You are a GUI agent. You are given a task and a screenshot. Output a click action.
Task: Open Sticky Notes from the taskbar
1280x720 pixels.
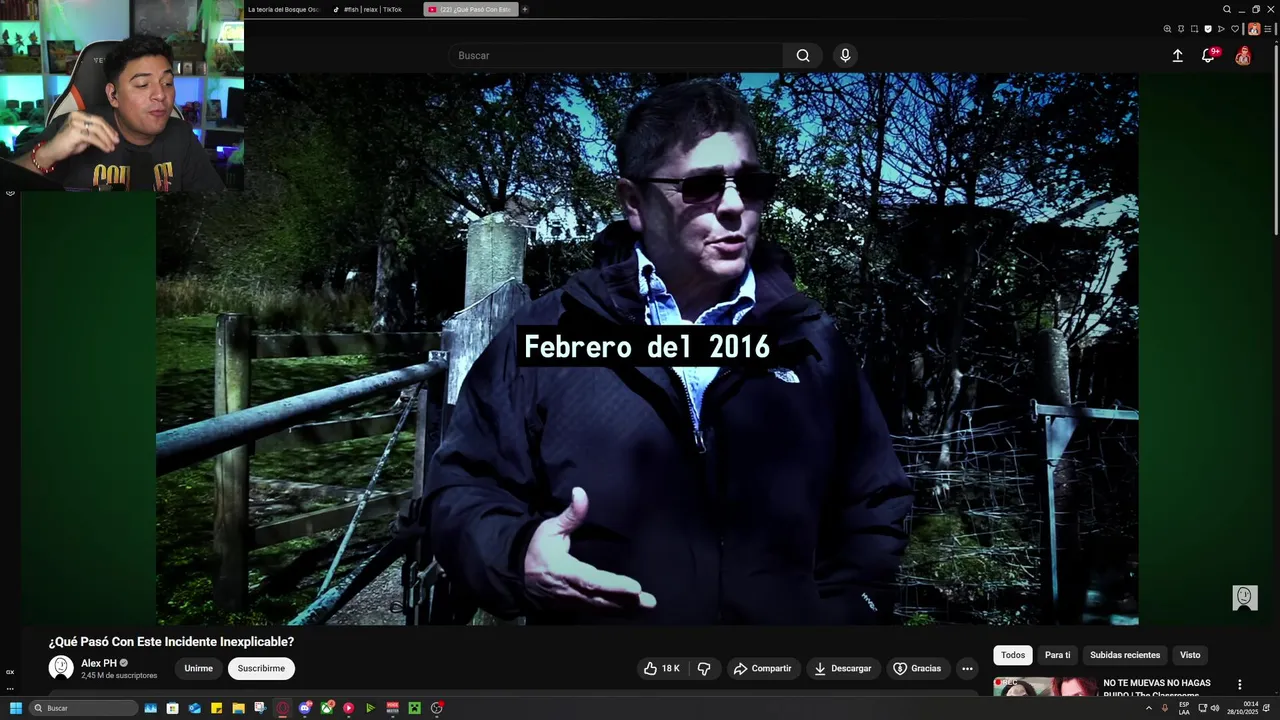(216, 708)
